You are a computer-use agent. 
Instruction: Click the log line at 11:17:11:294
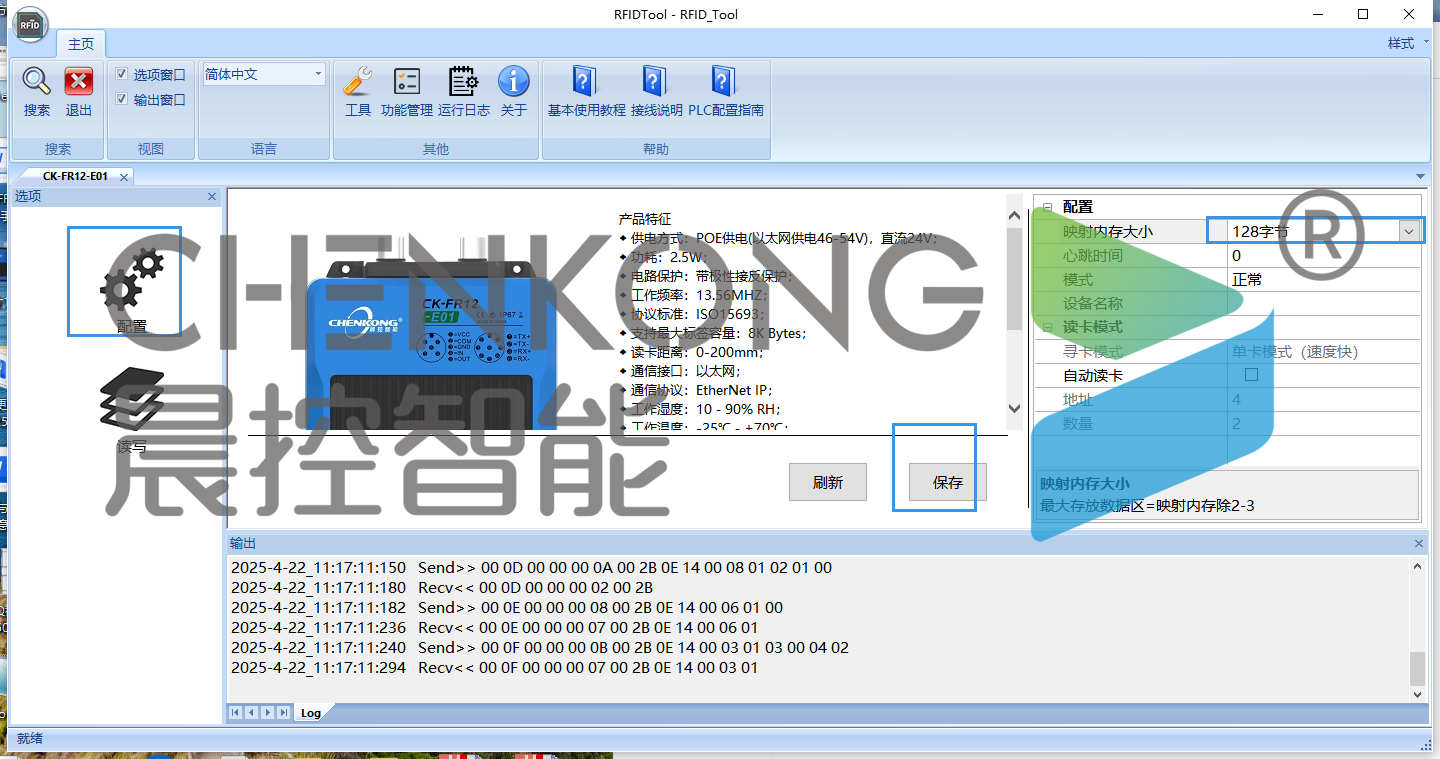pos(494,667)
